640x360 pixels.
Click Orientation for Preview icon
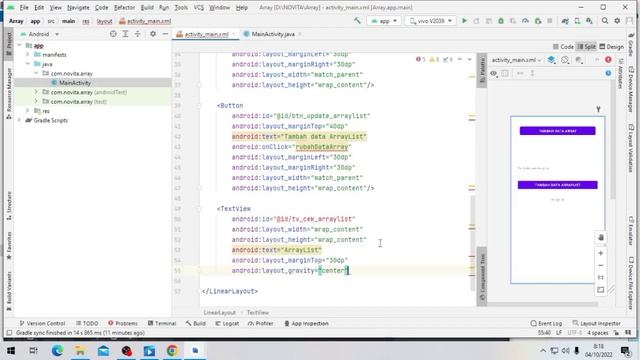(x=565, y=60)
